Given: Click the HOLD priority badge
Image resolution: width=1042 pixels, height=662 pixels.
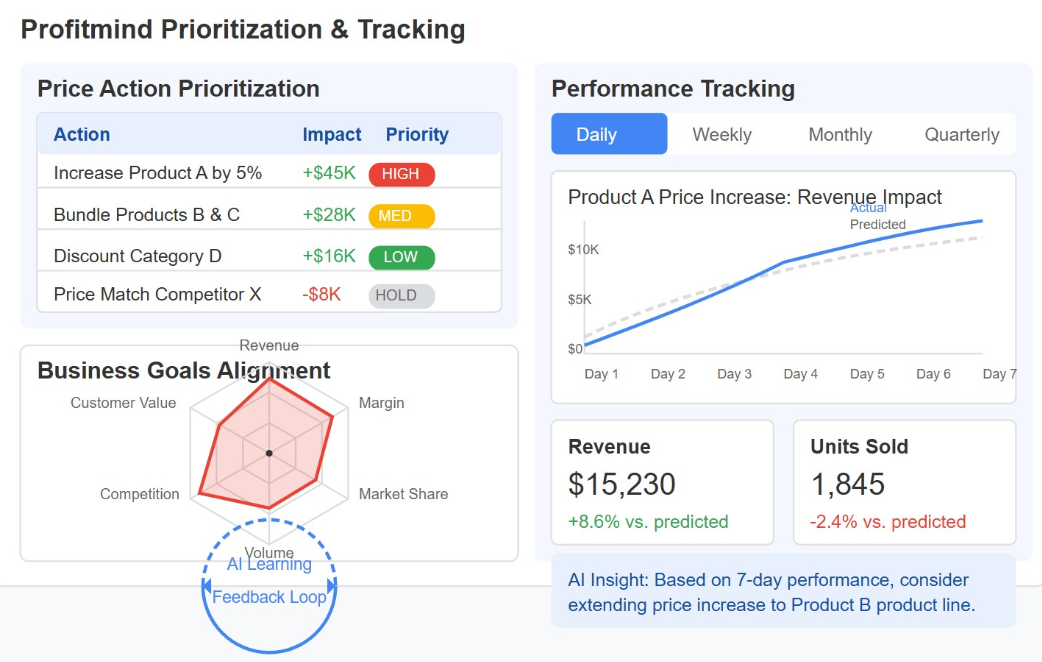Looking at the screenshot, I should pyautogui.click(x=401, y=295).
